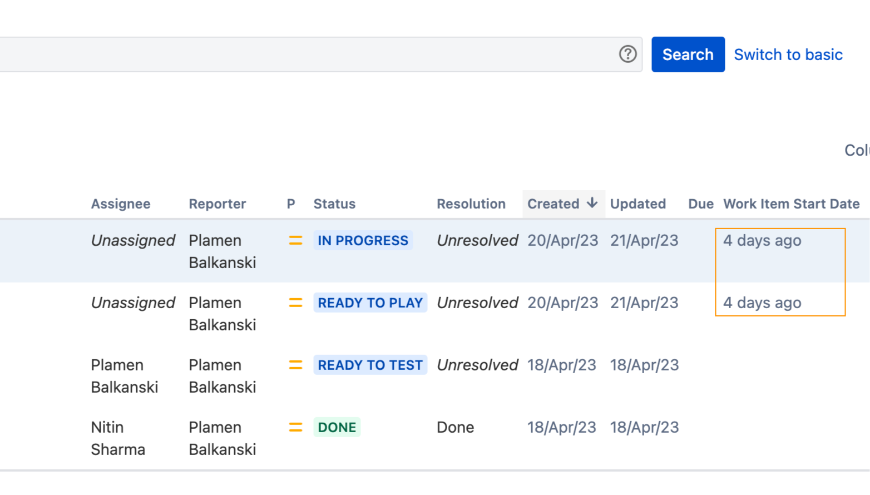Click medium priority icon in IN PROGRESS row
The height and width of the screenshot is (495, 870).
point(295,241)
